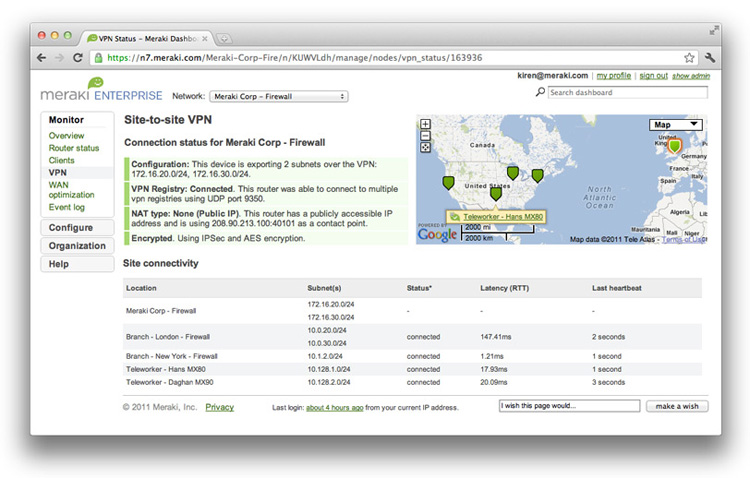Click the about 4 hours ago link
Screen dimensions: 750x478
coord(335,408)
